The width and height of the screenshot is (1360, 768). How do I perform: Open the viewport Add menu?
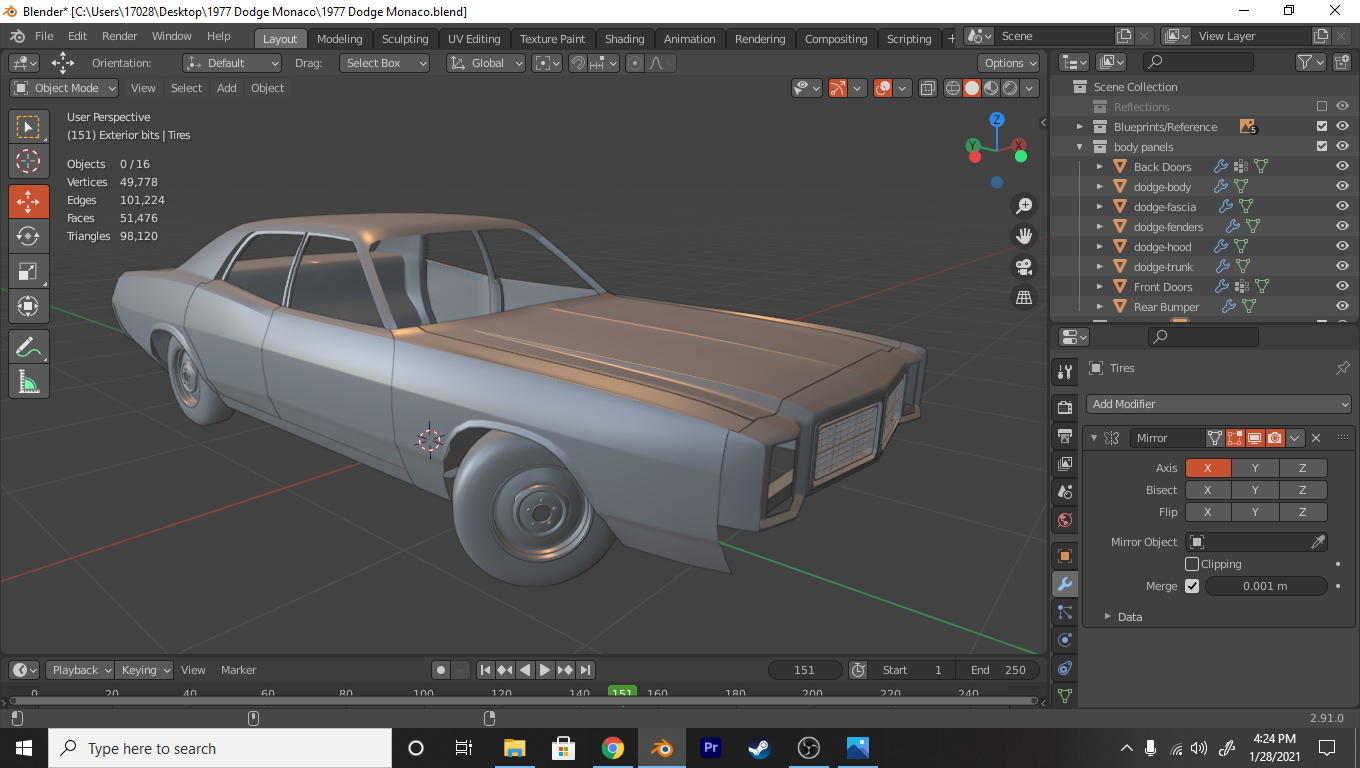coord(227,88)
